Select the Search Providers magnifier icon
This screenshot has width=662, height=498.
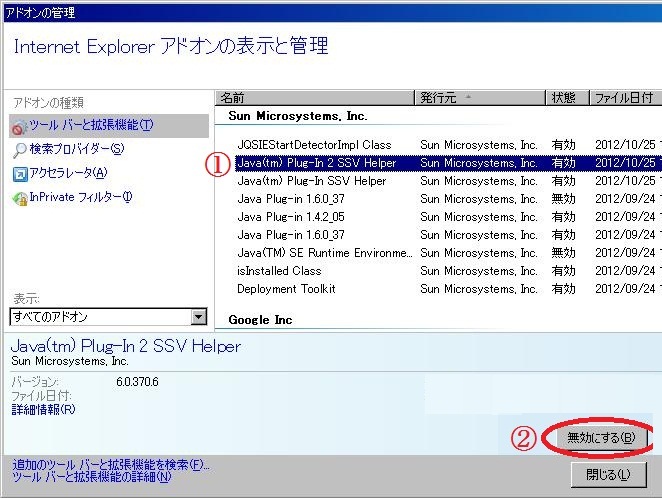[20, 149]
